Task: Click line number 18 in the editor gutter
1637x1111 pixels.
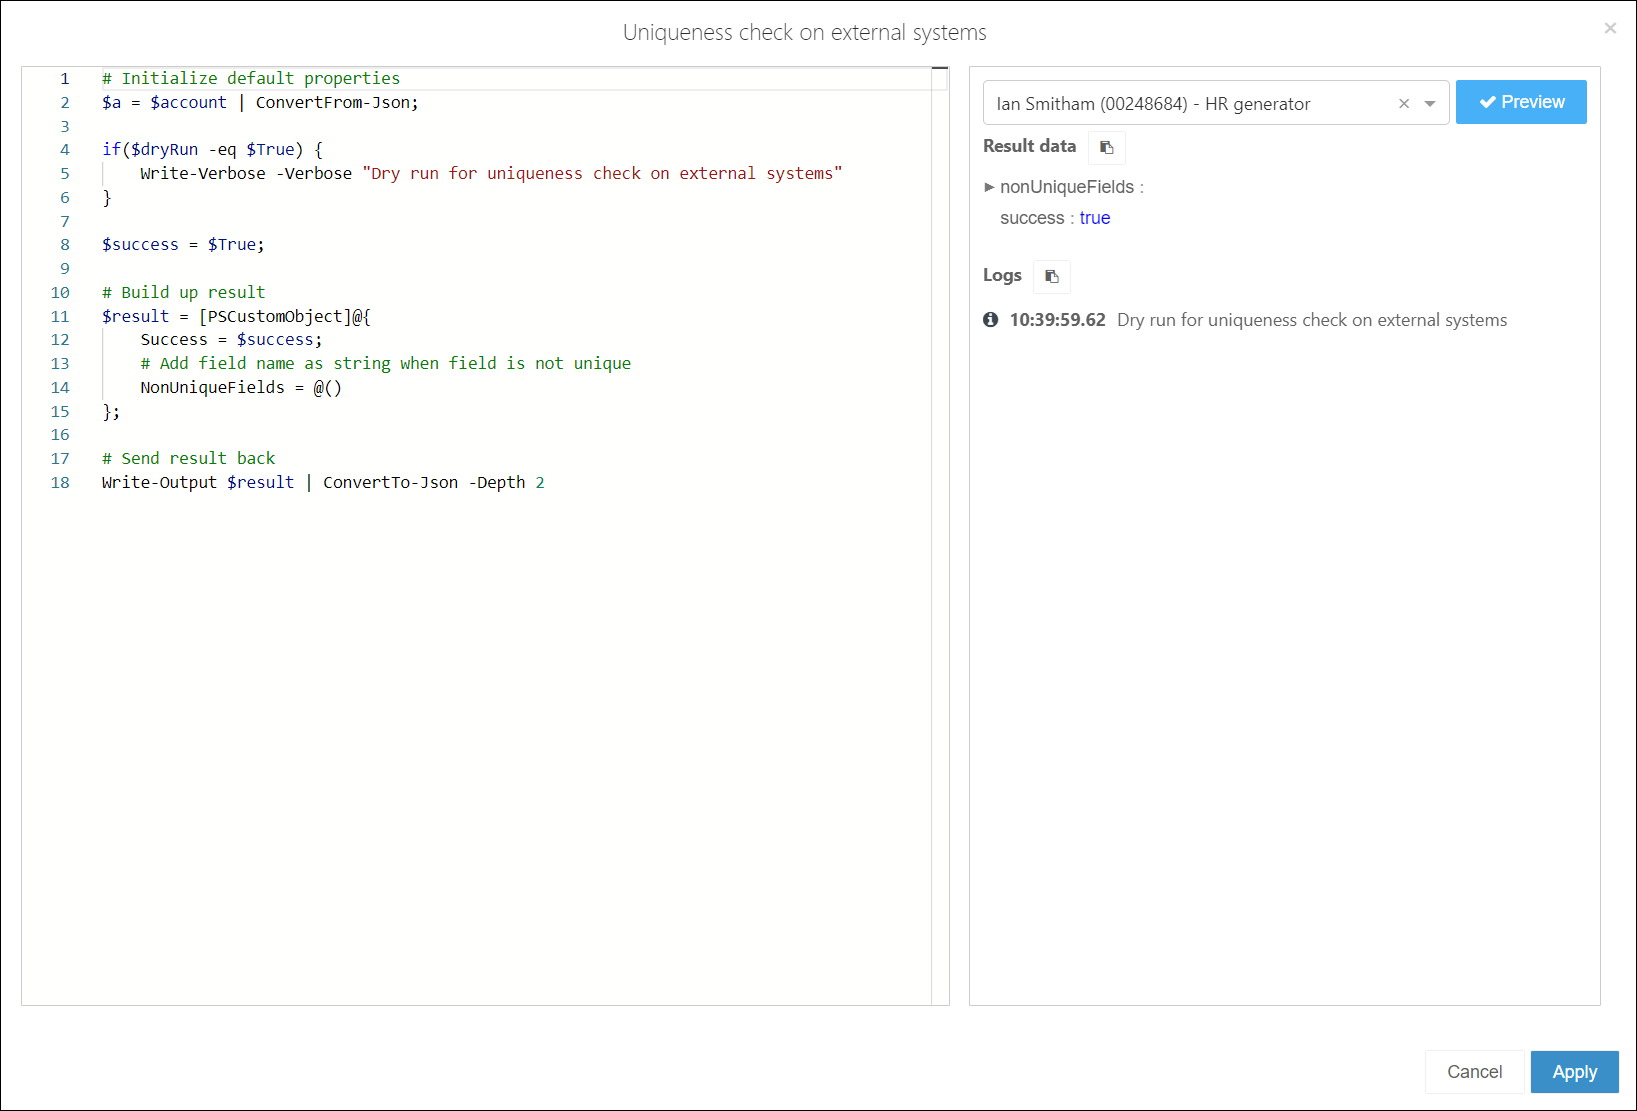Action: pos(60,482)
